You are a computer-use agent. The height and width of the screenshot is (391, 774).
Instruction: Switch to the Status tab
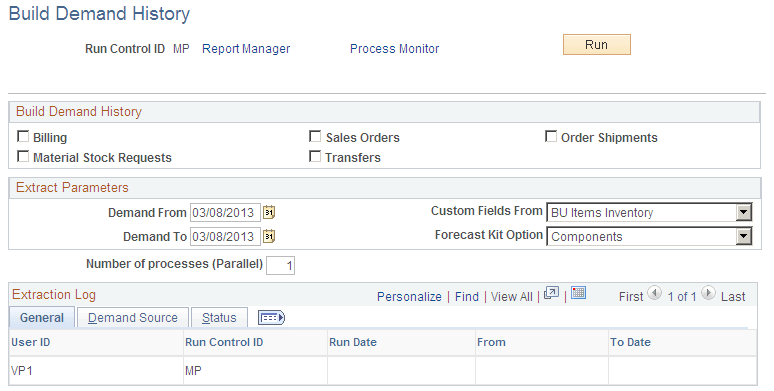219,317
